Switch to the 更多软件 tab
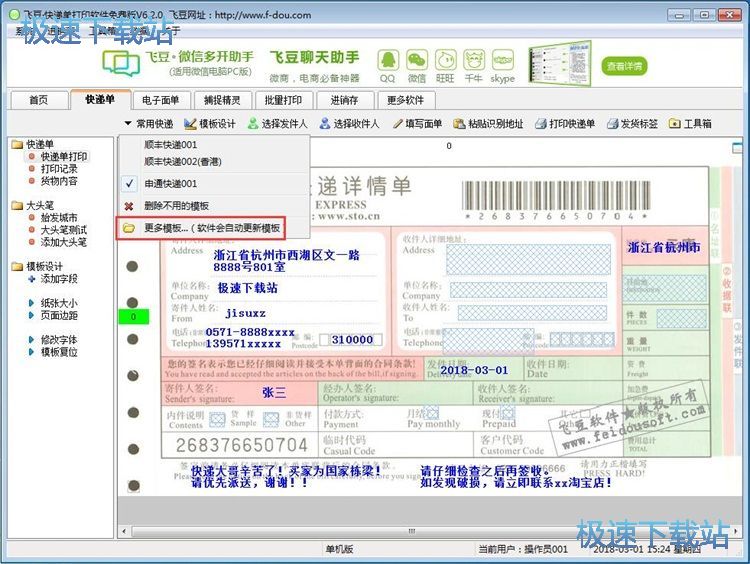Screen dimensions: 750x564 pyautogui.click(x=406, y=100)
